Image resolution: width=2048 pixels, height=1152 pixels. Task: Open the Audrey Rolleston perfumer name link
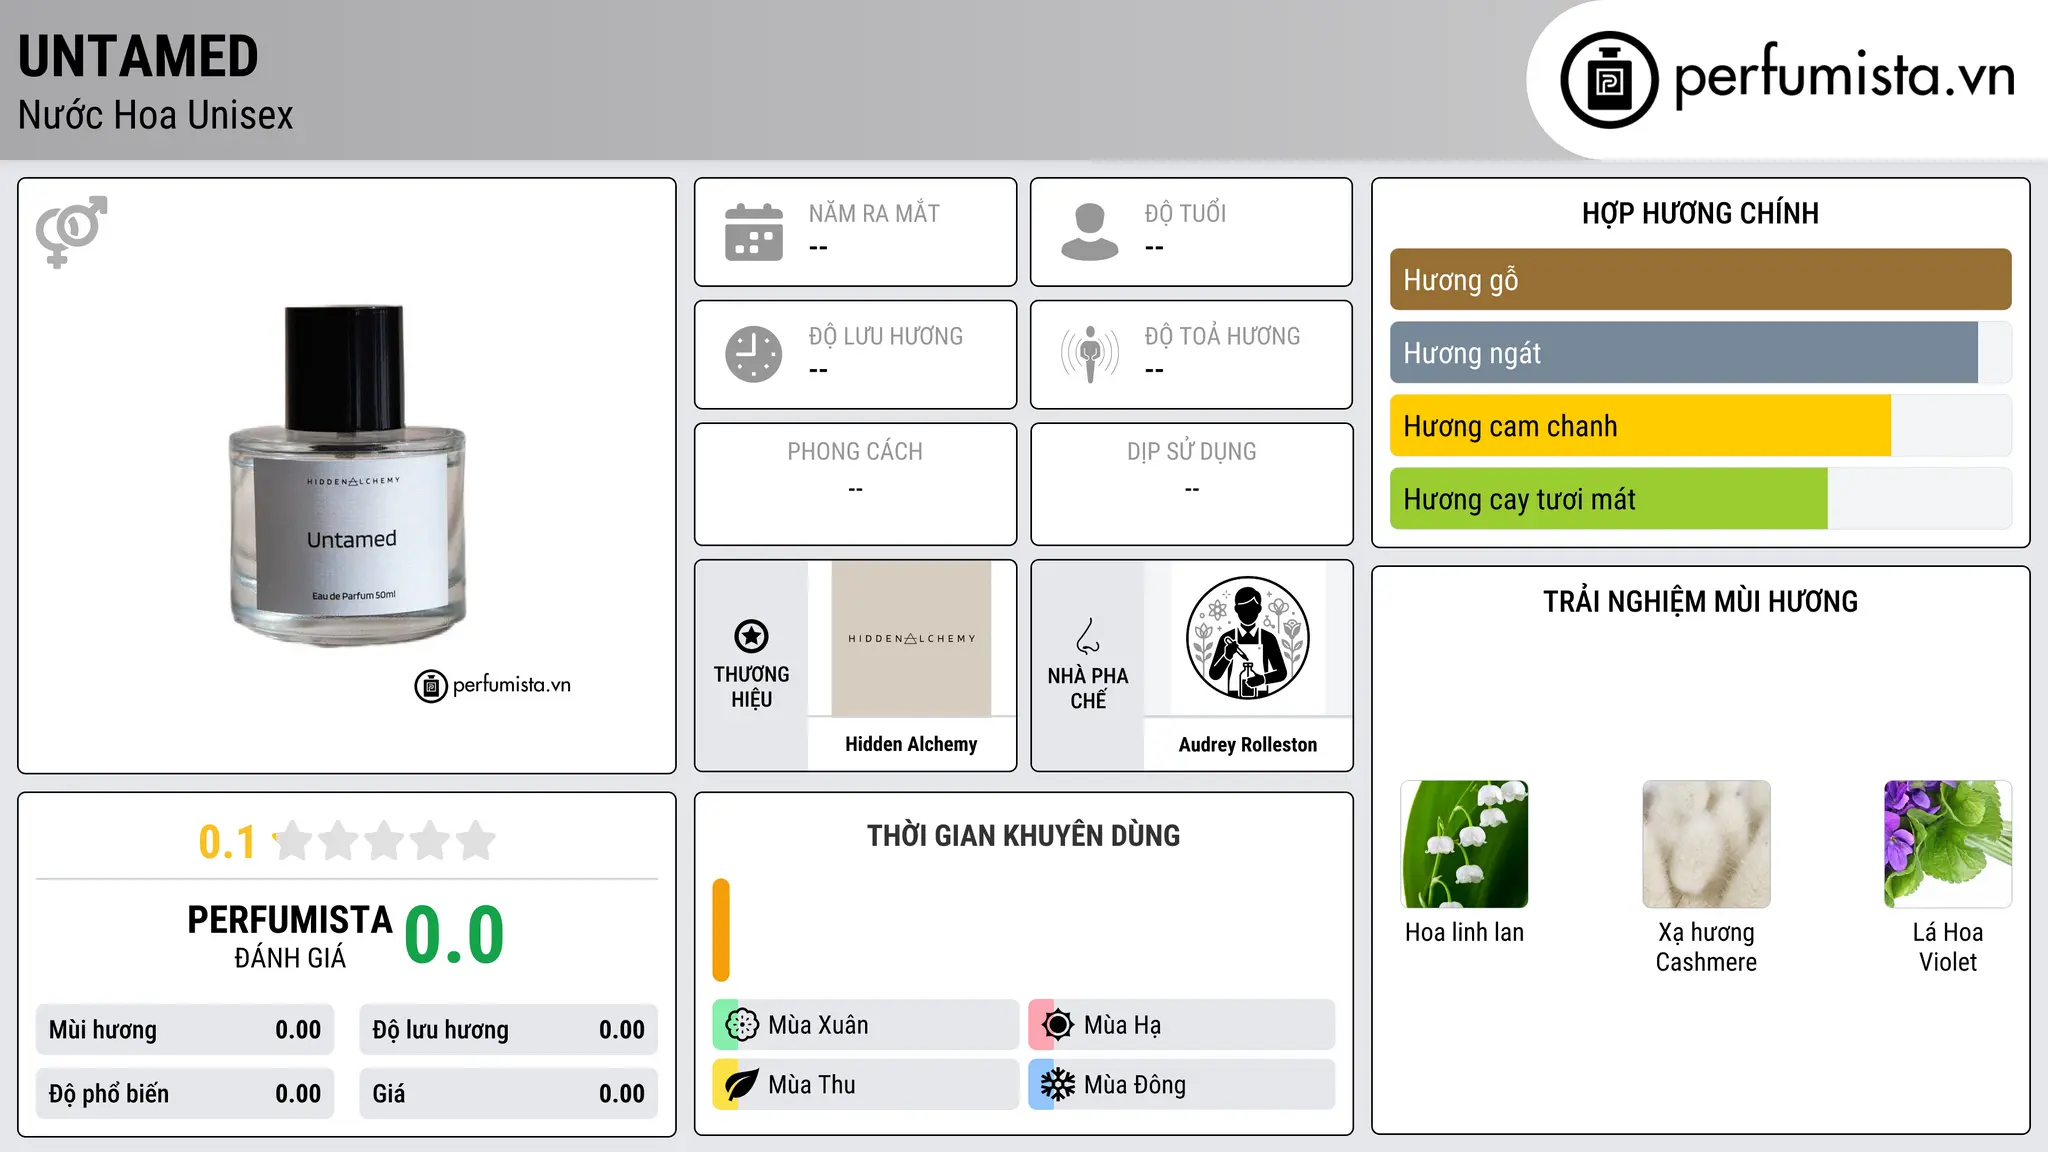[1247, 744]
